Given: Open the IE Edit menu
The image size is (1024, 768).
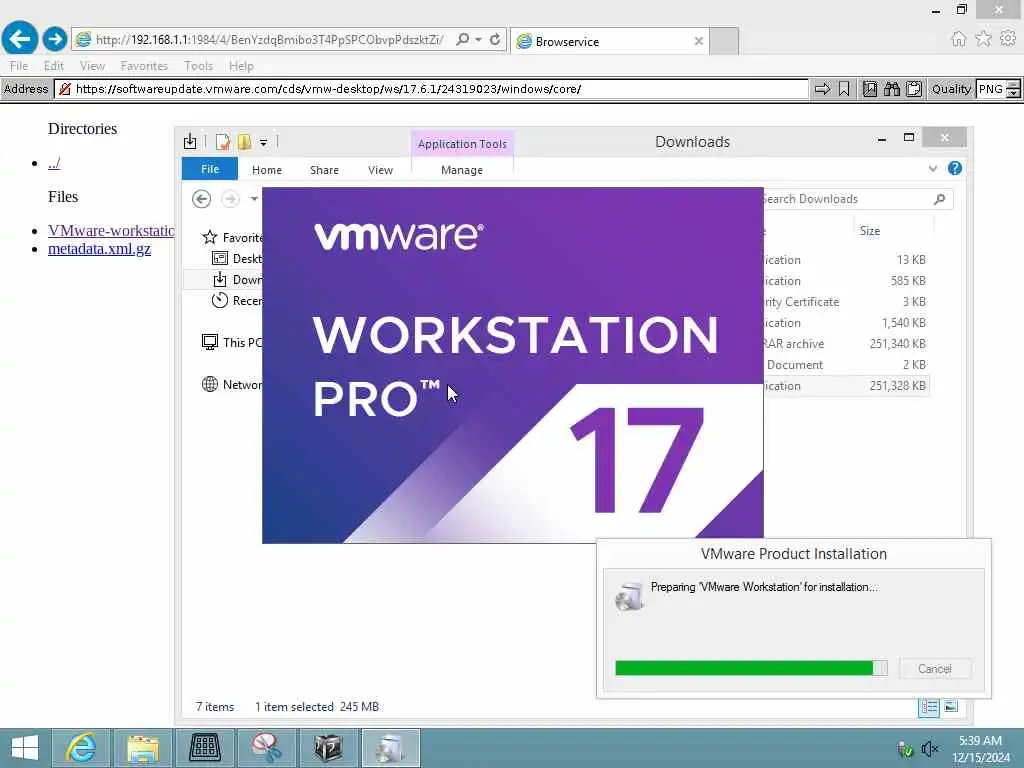Looking at the screenshot, I should coord(54,66).
